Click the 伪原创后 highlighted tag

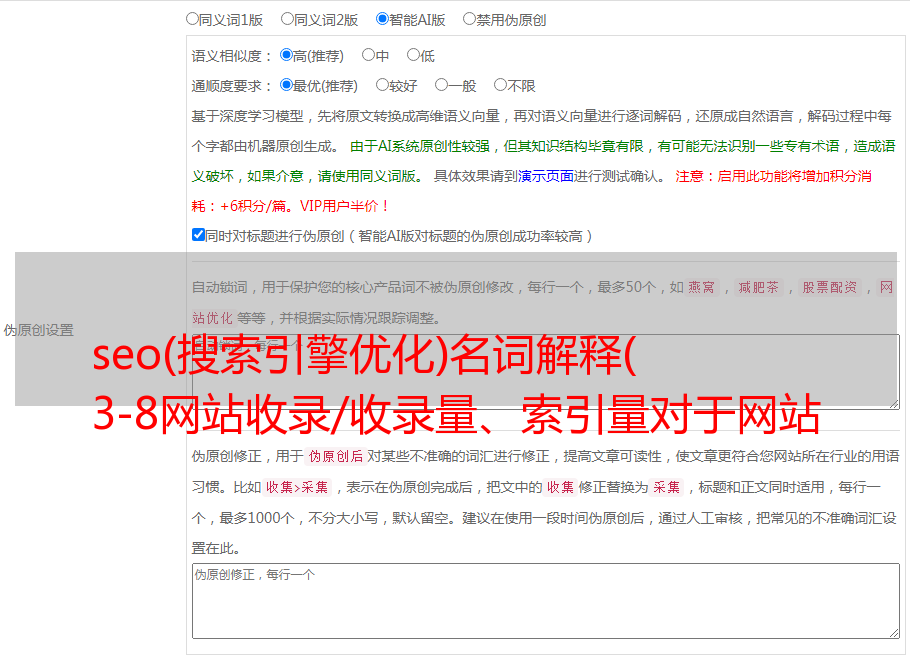336,456
